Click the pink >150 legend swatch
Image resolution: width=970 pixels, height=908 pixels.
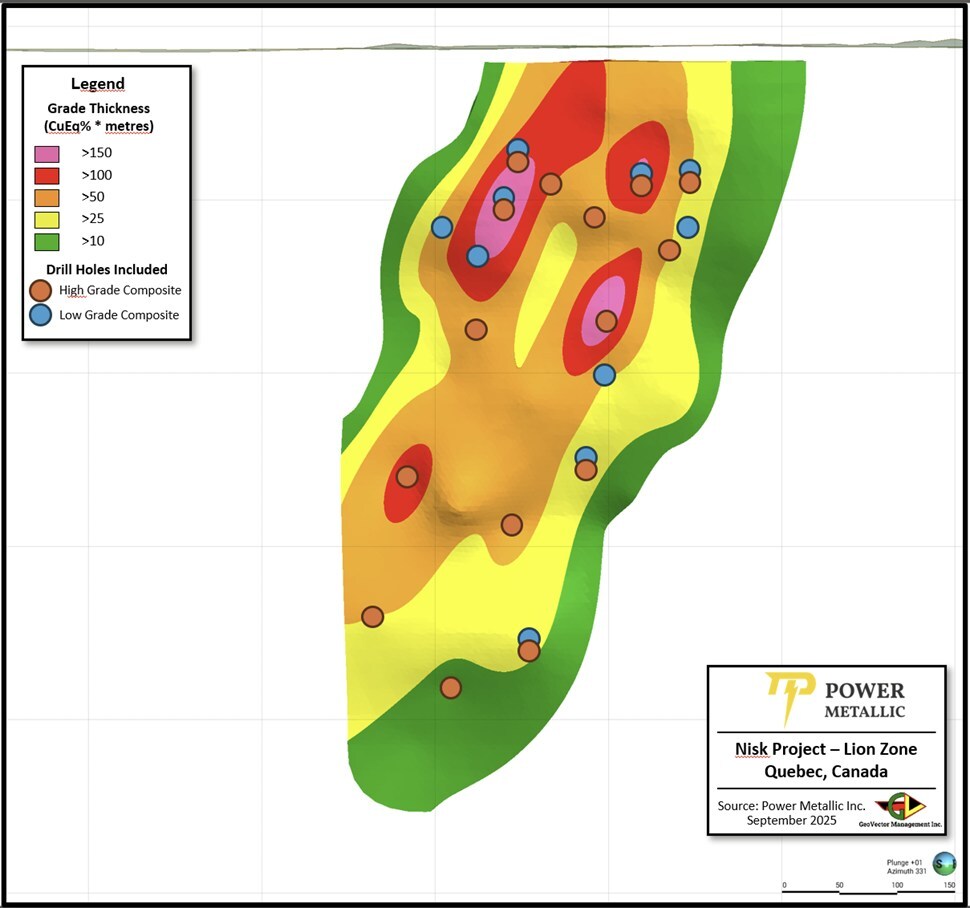(47, 154)
